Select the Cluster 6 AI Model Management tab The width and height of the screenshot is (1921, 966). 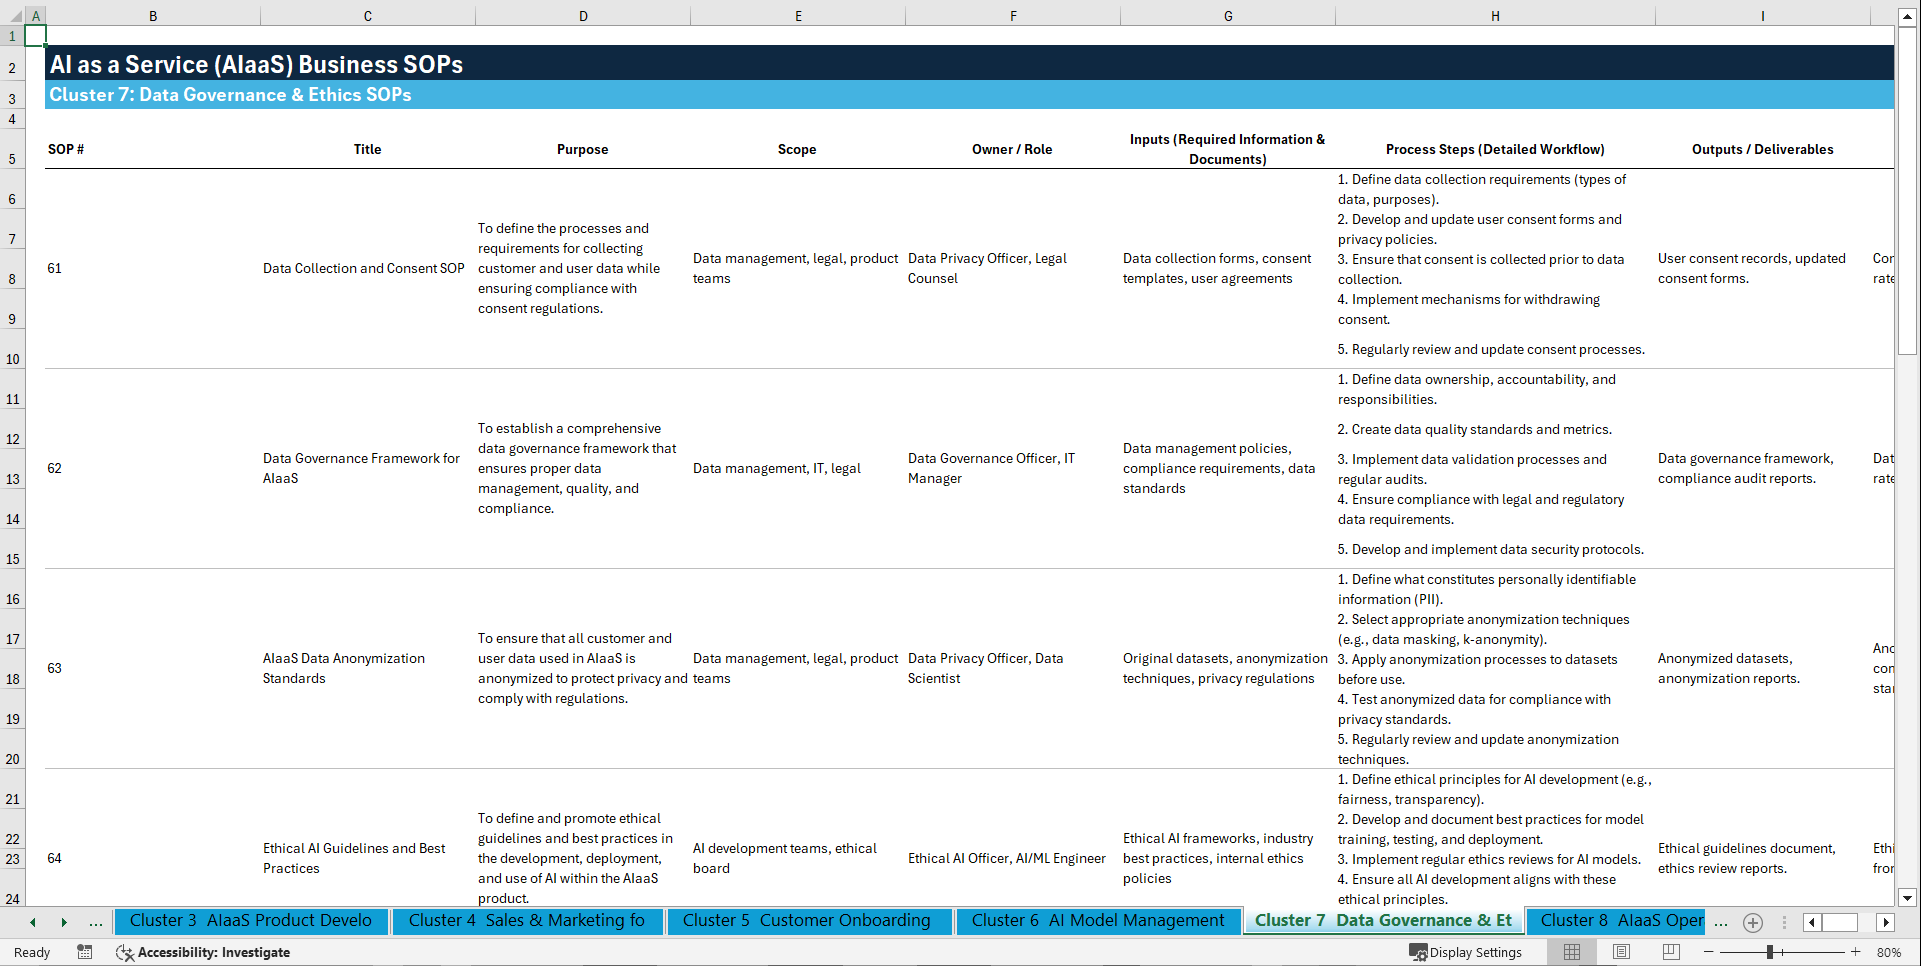click(1097, 921)
